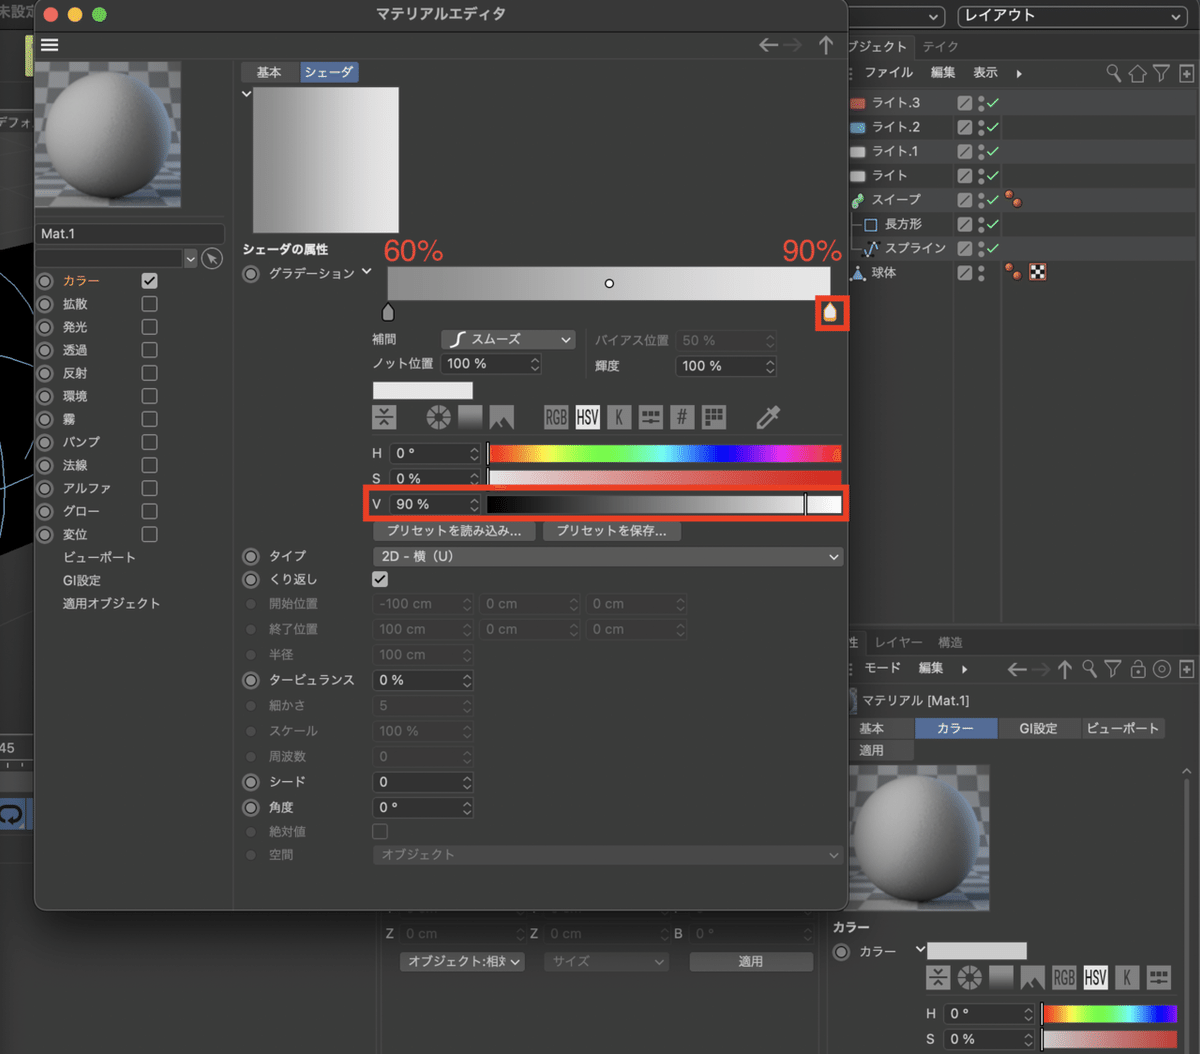This screenshot has height=1054, width=1200.
Task: Click プリセットを読み込み... button
Action: (x=454, y=531)
